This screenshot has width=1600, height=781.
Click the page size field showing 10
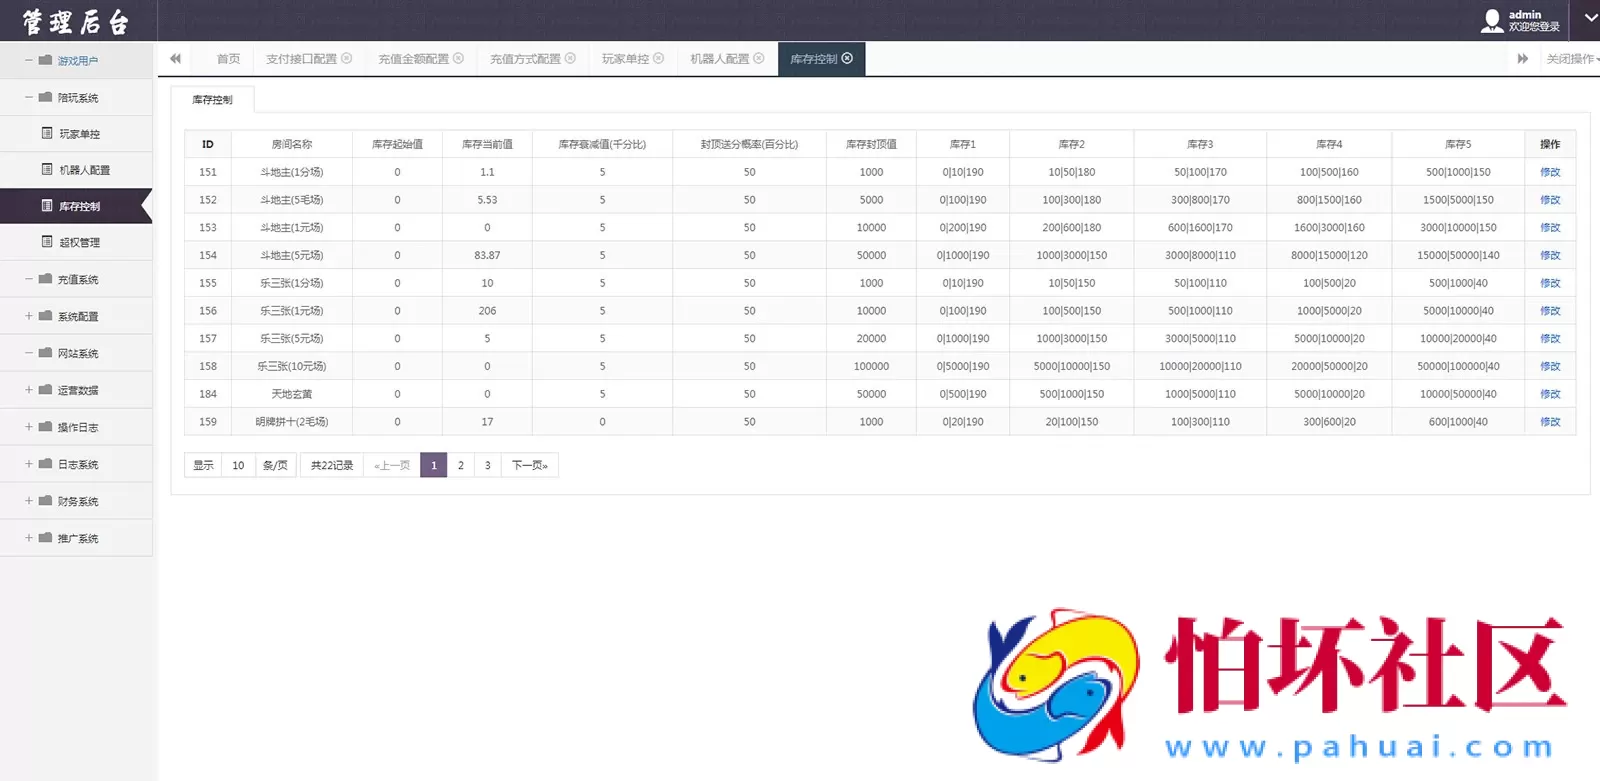coord(238,465)
